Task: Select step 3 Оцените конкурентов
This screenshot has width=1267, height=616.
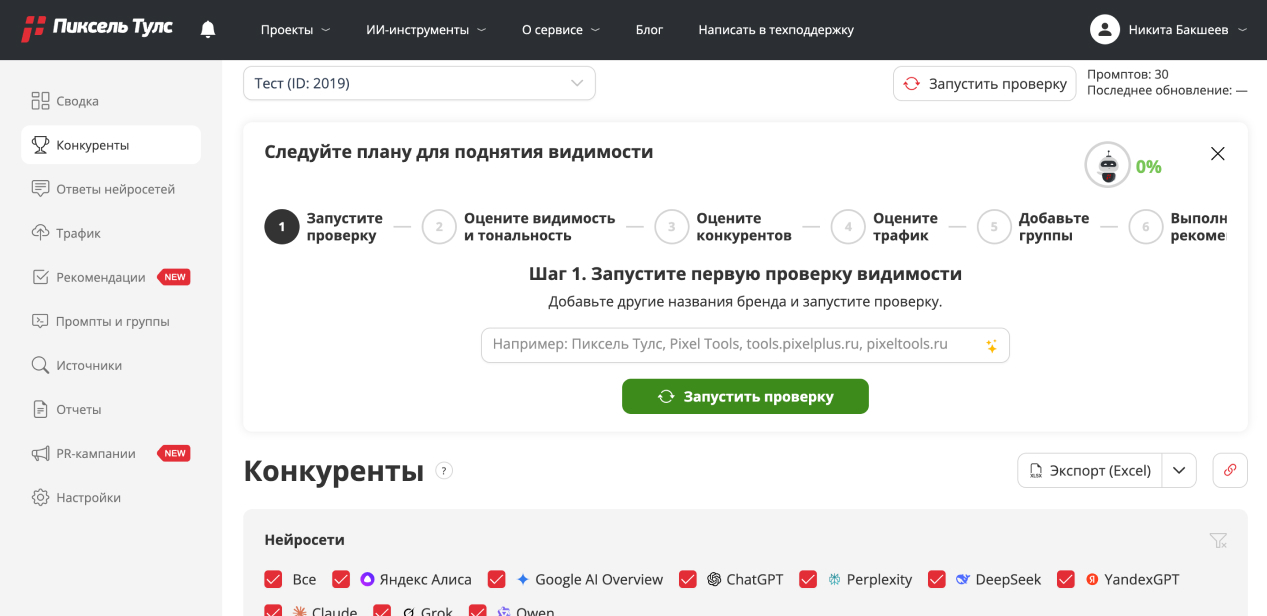Action: (x=724, y=227)
